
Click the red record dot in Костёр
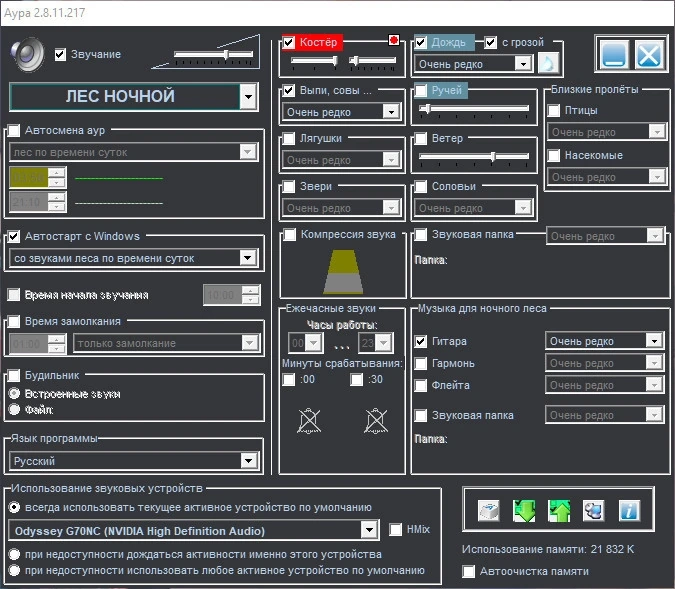[393, 40]
